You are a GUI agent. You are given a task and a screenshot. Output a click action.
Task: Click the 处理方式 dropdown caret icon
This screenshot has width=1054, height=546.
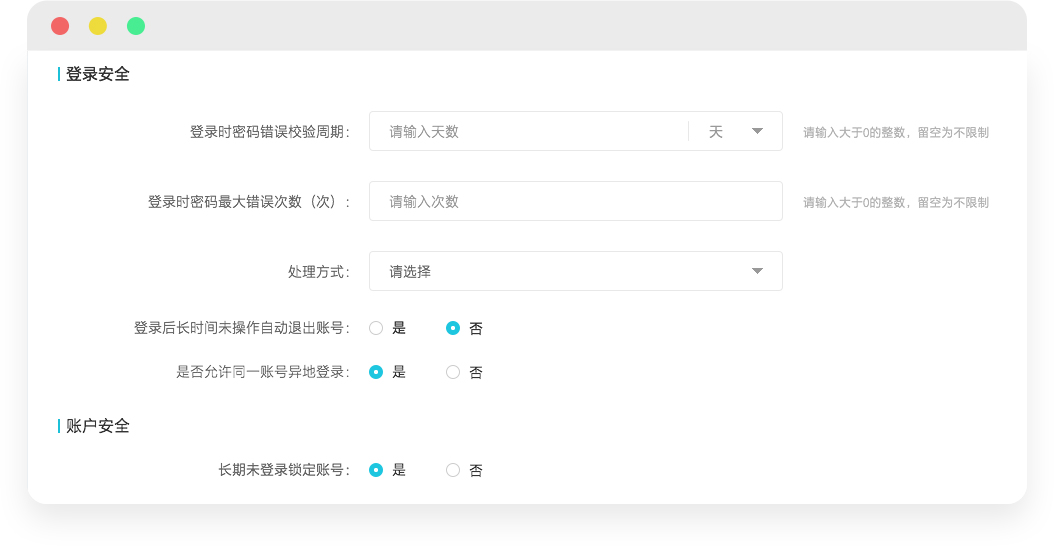[x=757, y=271]
